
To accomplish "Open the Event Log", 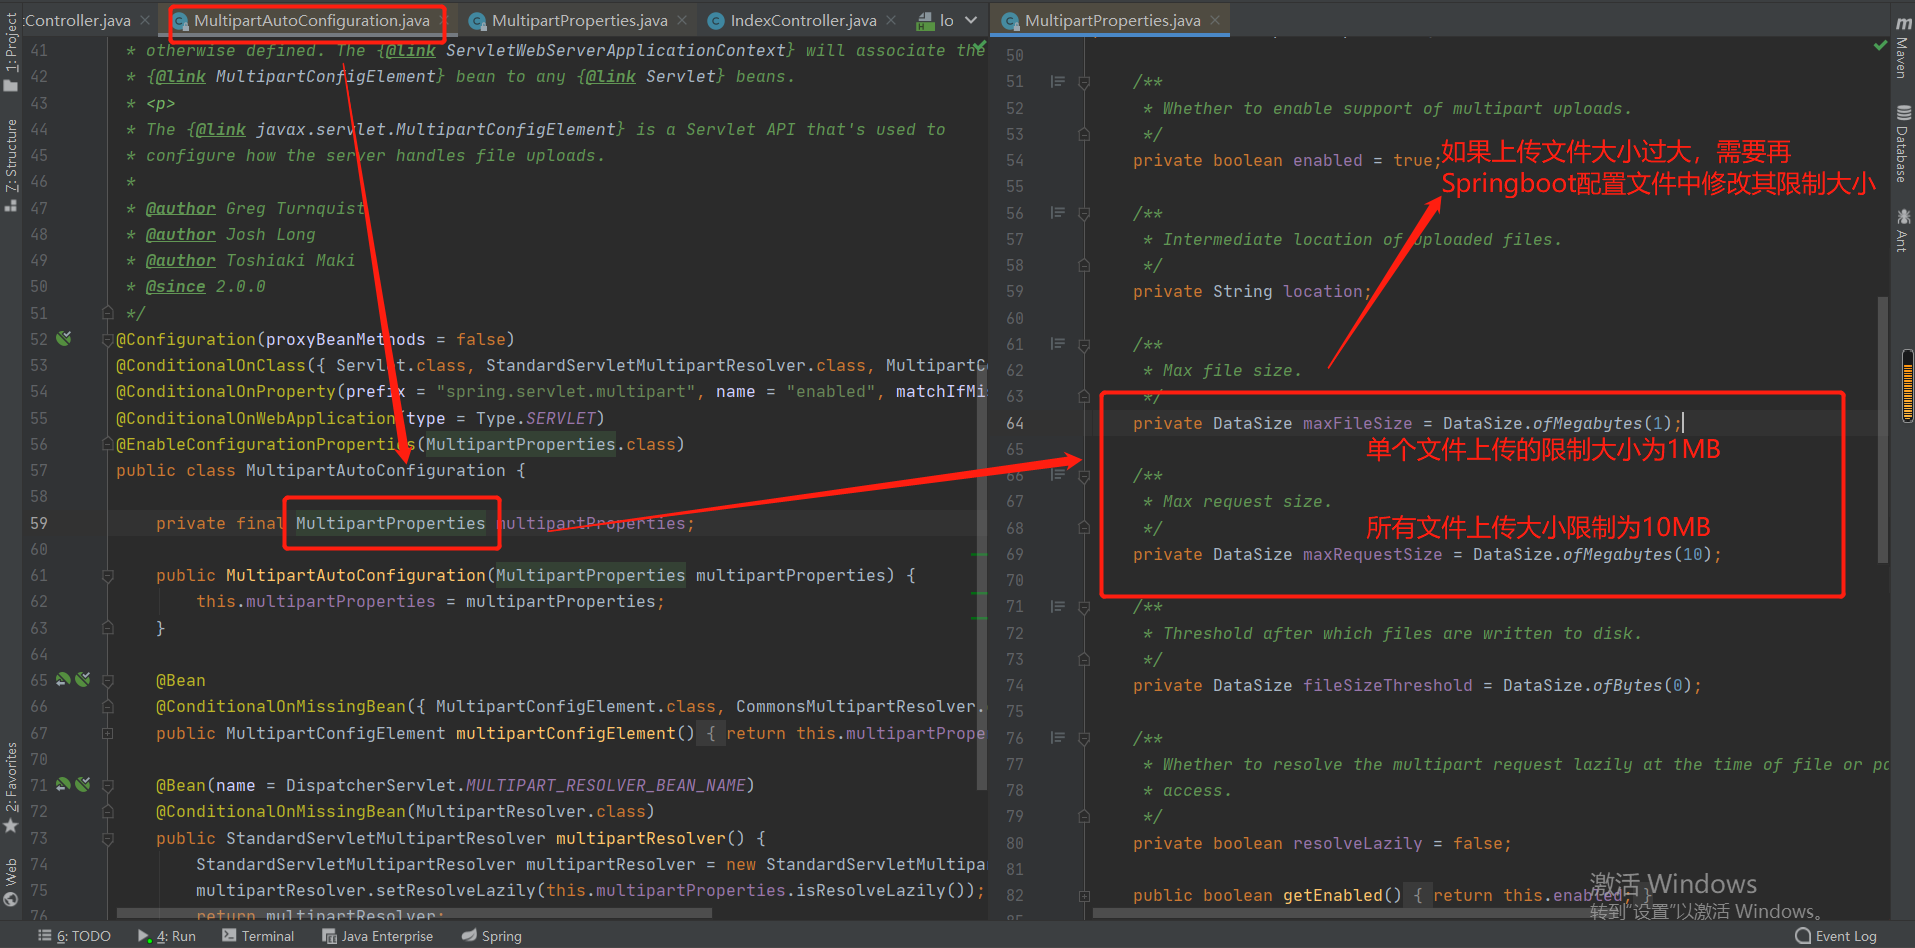I will coord(1836,936).
